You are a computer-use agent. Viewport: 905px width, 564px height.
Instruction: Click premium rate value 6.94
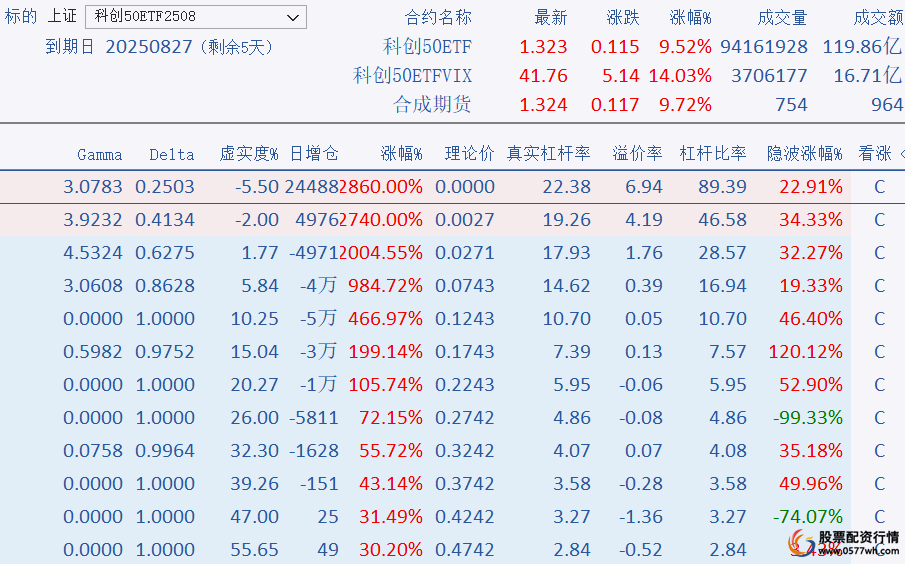click(x=644, y=187)
